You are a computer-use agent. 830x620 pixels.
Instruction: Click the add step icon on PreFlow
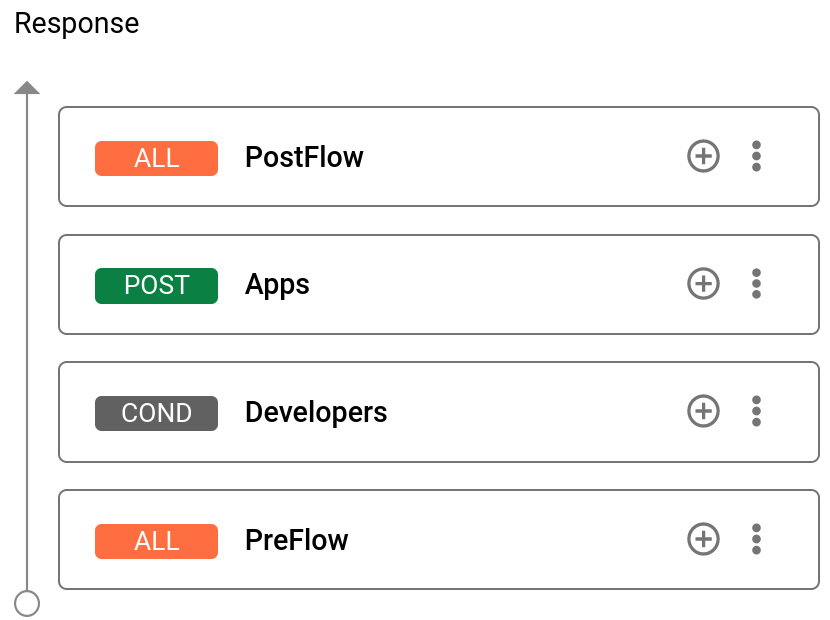coord(703,540)
